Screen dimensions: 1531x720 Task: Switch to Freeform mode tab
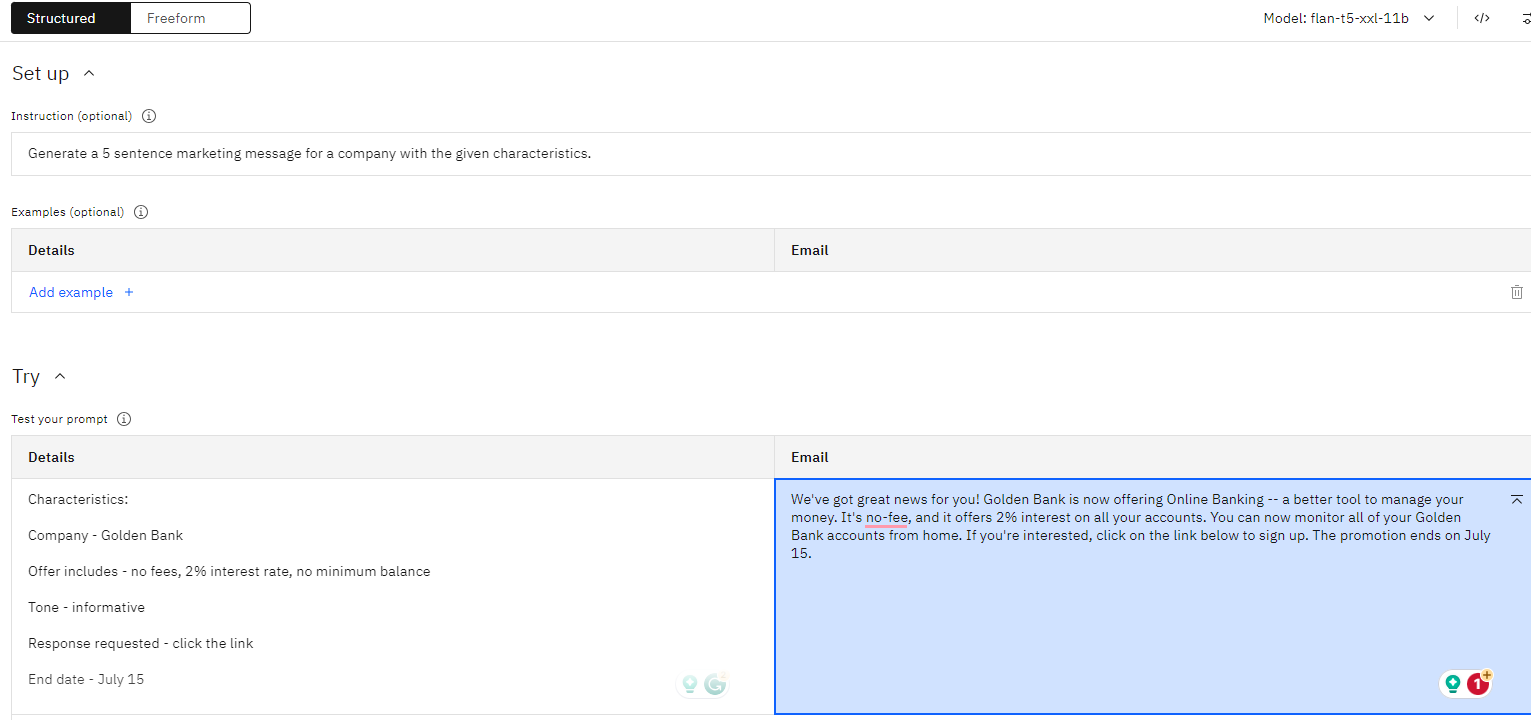coord(190,18)
